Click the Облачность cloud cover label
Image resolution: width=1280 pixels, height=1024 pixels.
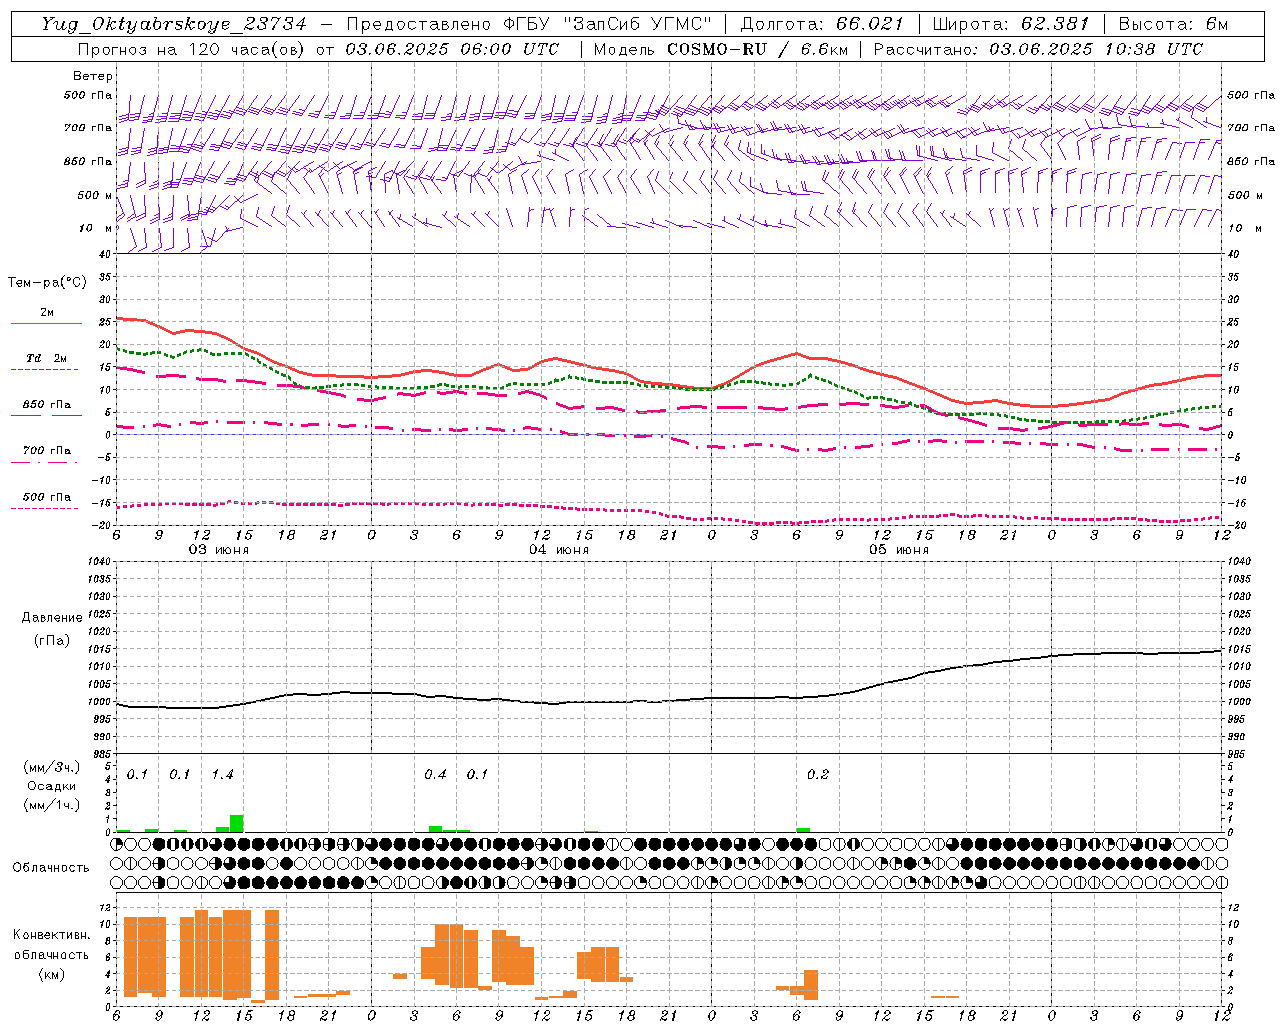pos(51,868)
